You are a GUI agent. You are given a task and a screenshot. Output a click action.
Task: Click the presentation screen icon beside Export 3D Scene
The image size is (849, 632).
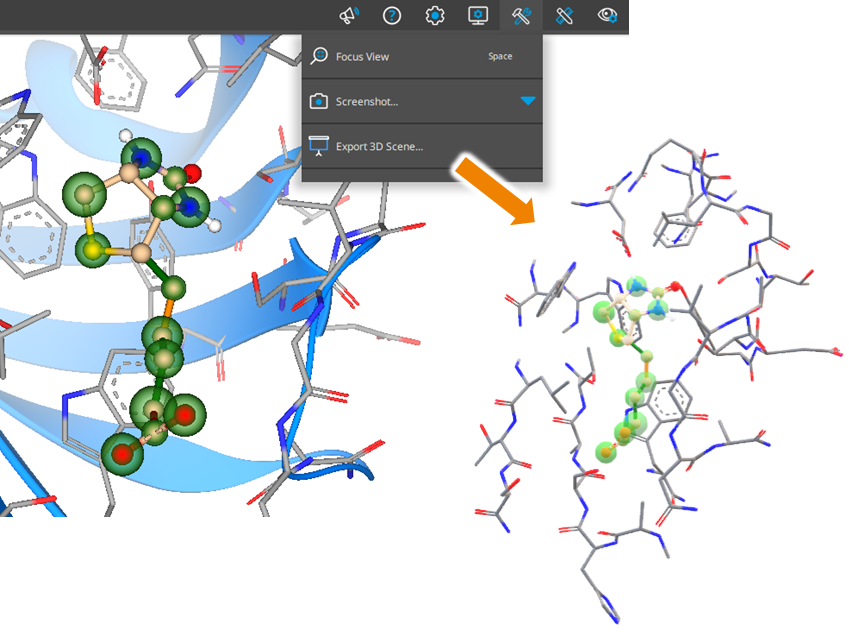[318, 146]
